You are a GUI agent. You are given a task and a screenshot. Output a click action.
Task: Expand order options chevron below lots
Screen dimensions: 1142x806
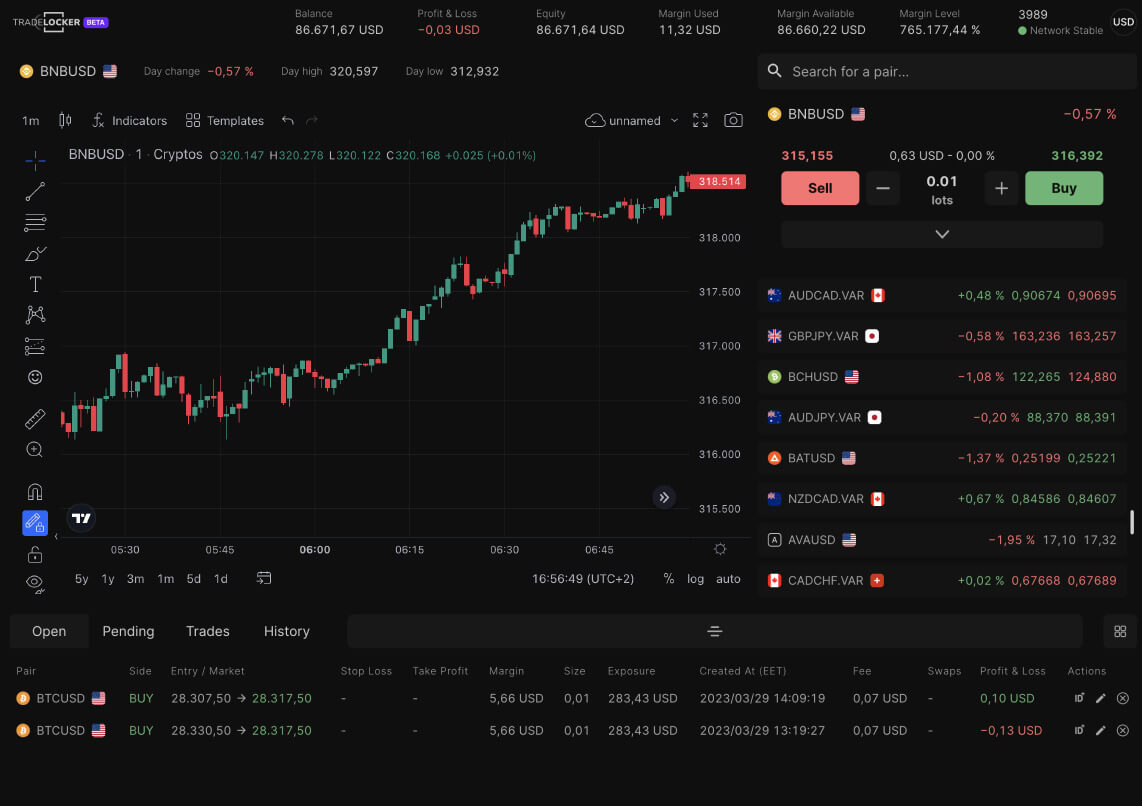tap(941, 234)
